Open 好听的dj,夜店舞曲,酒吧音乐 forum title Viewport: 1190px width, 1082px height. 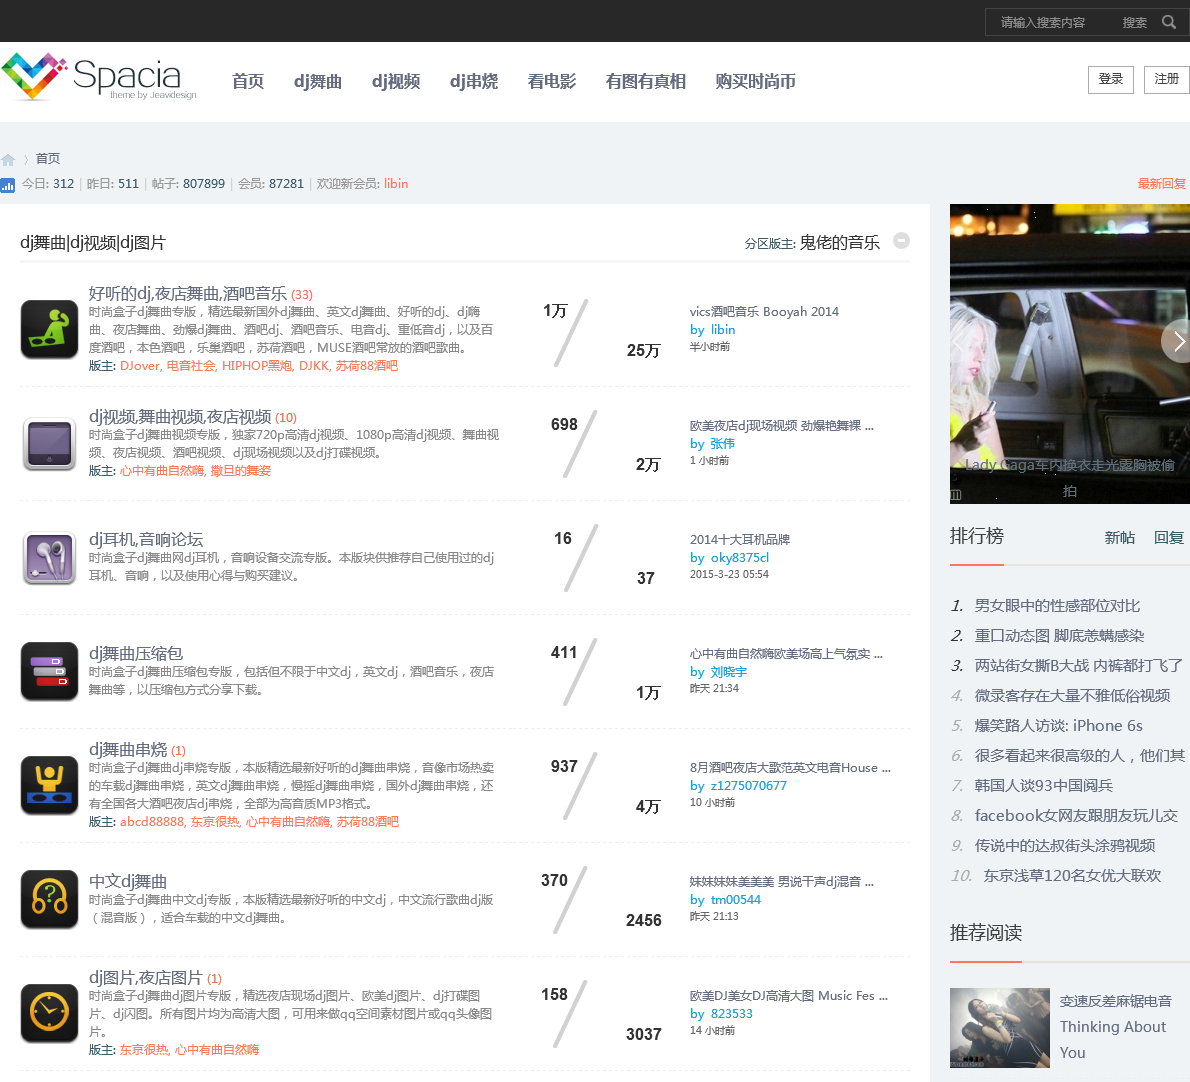(x=187, y=294)
